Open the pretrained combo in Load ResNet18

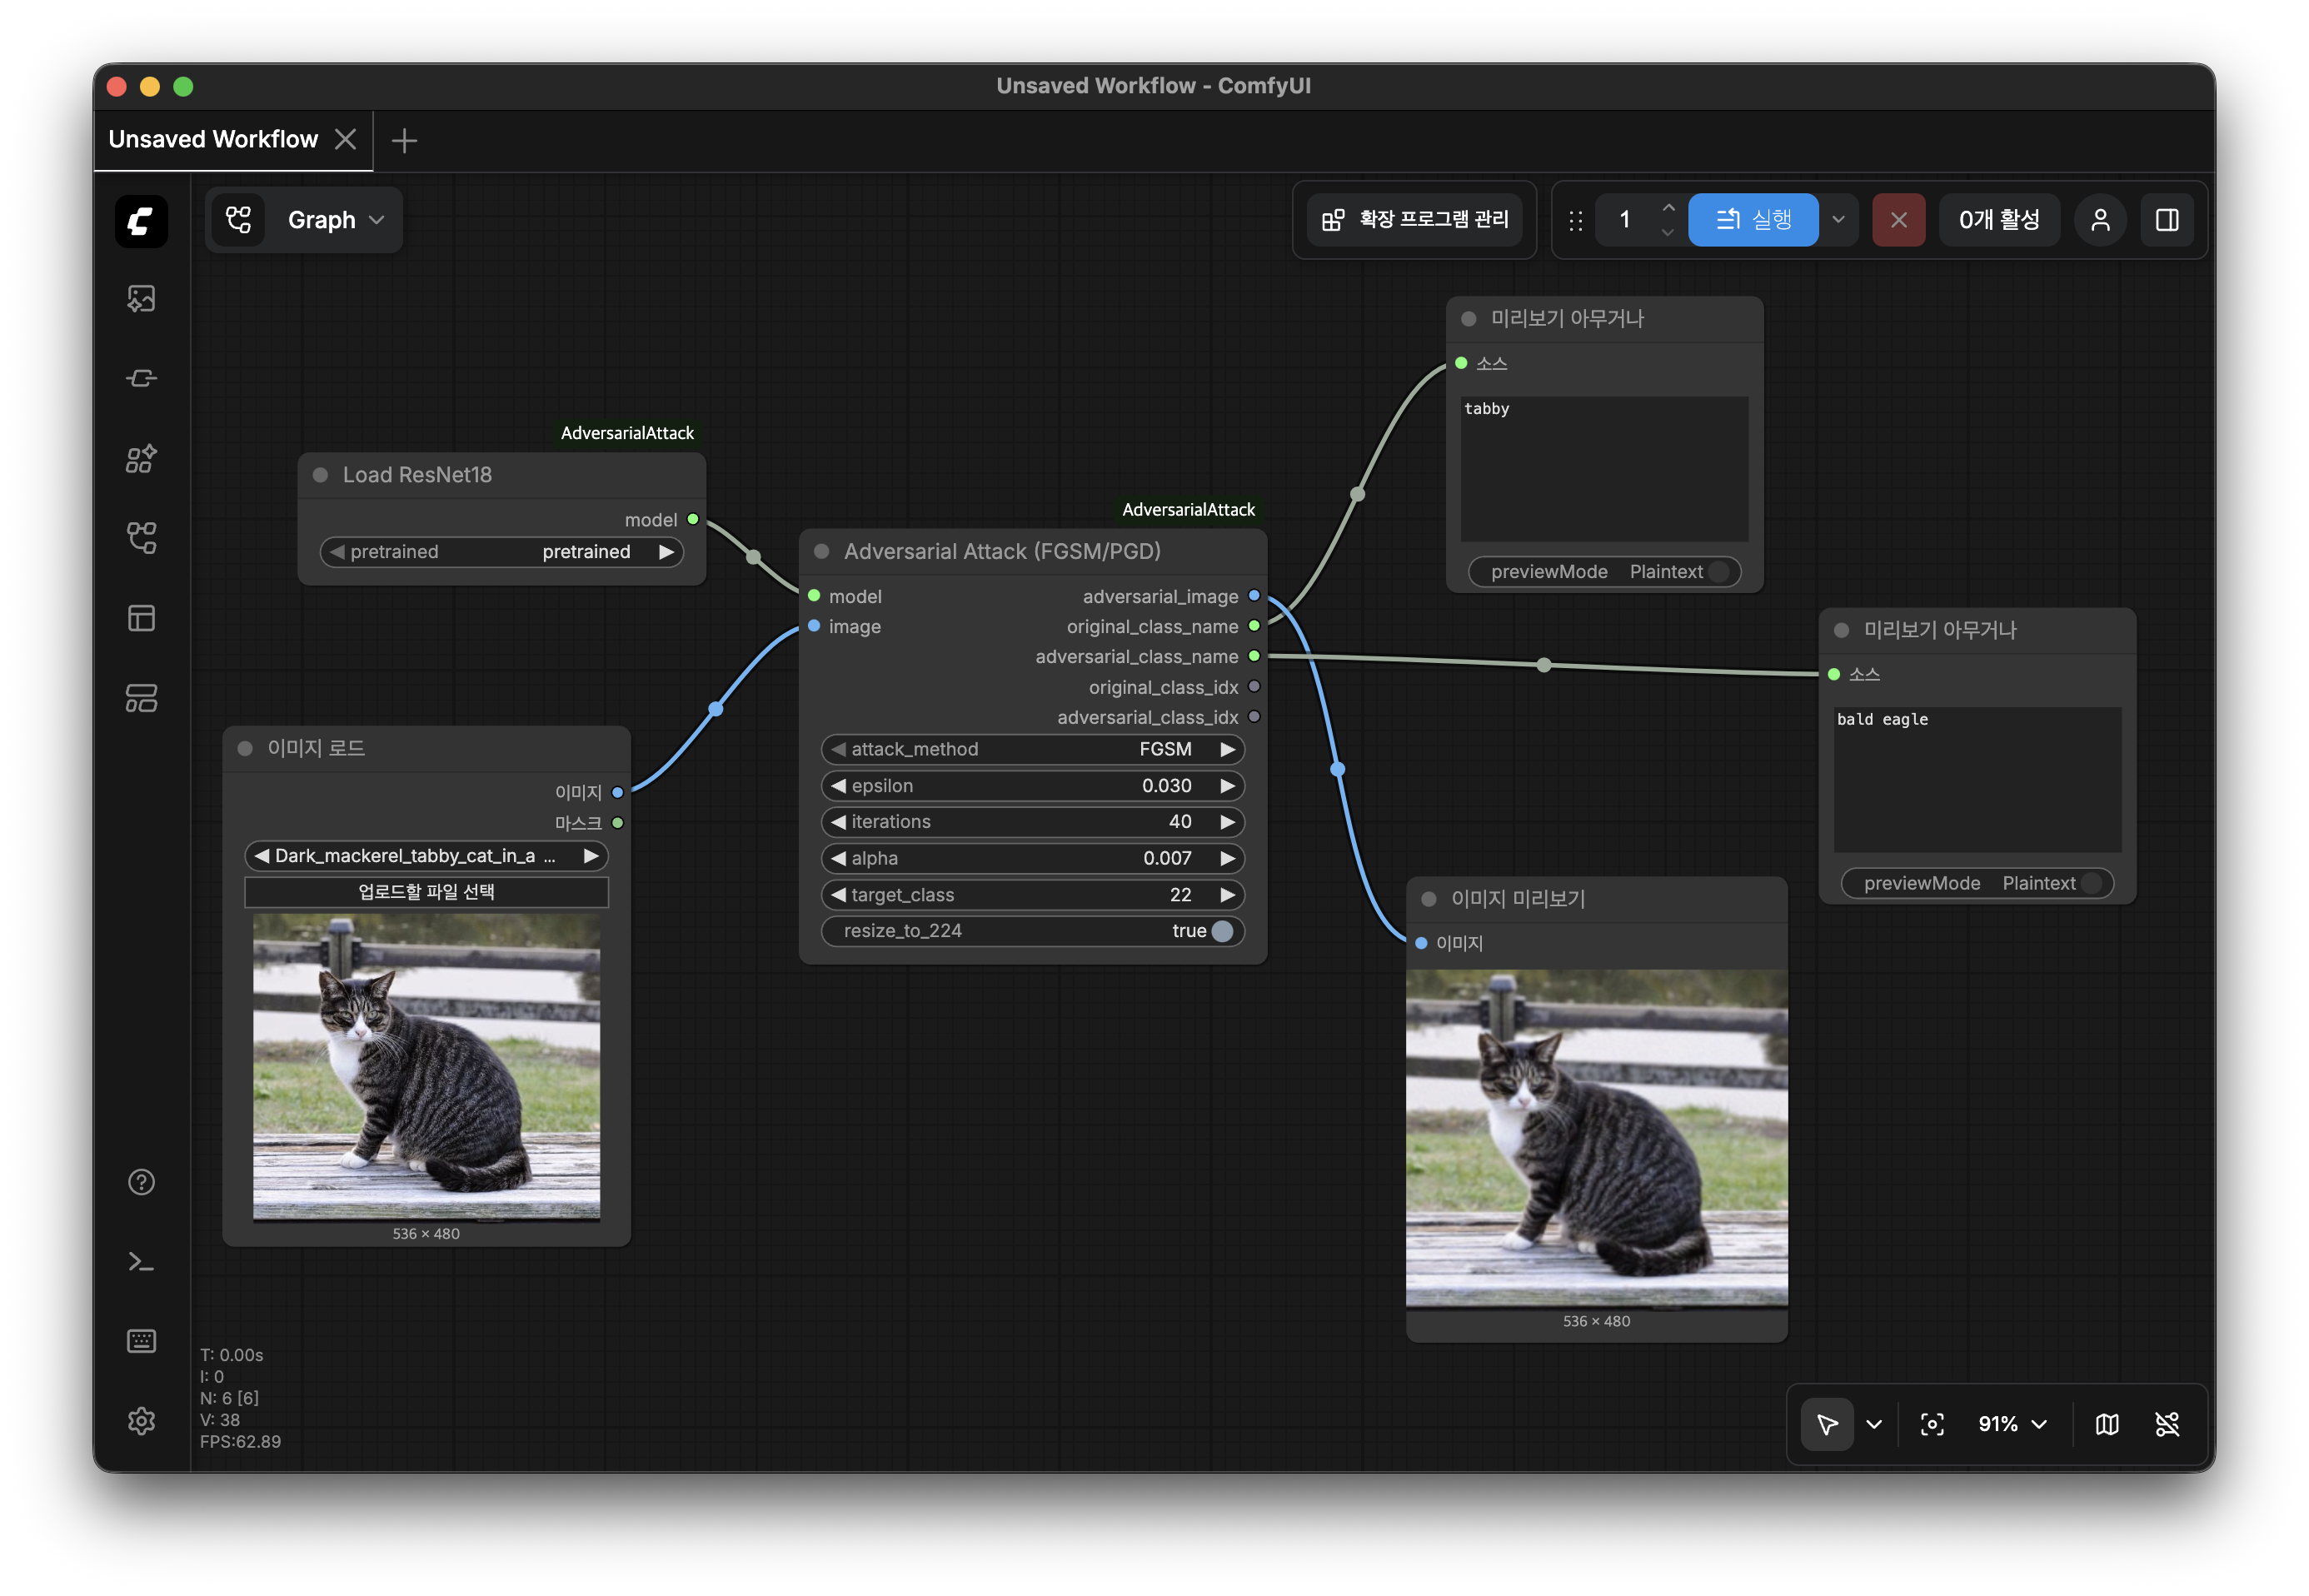(502, 552)
